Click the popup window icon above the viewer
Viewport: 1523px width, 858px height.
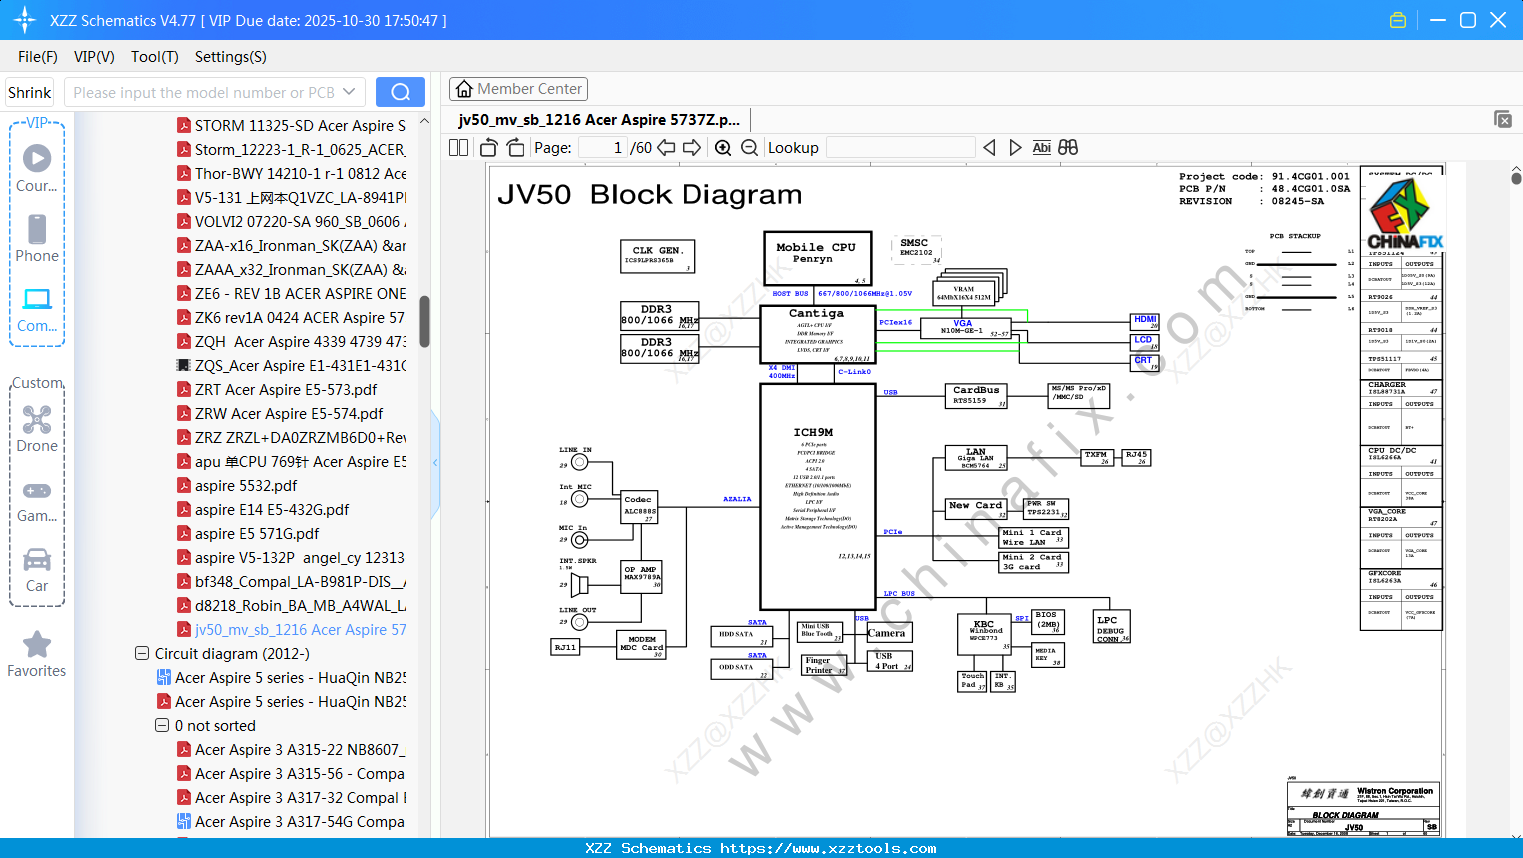pos(1503,119)
